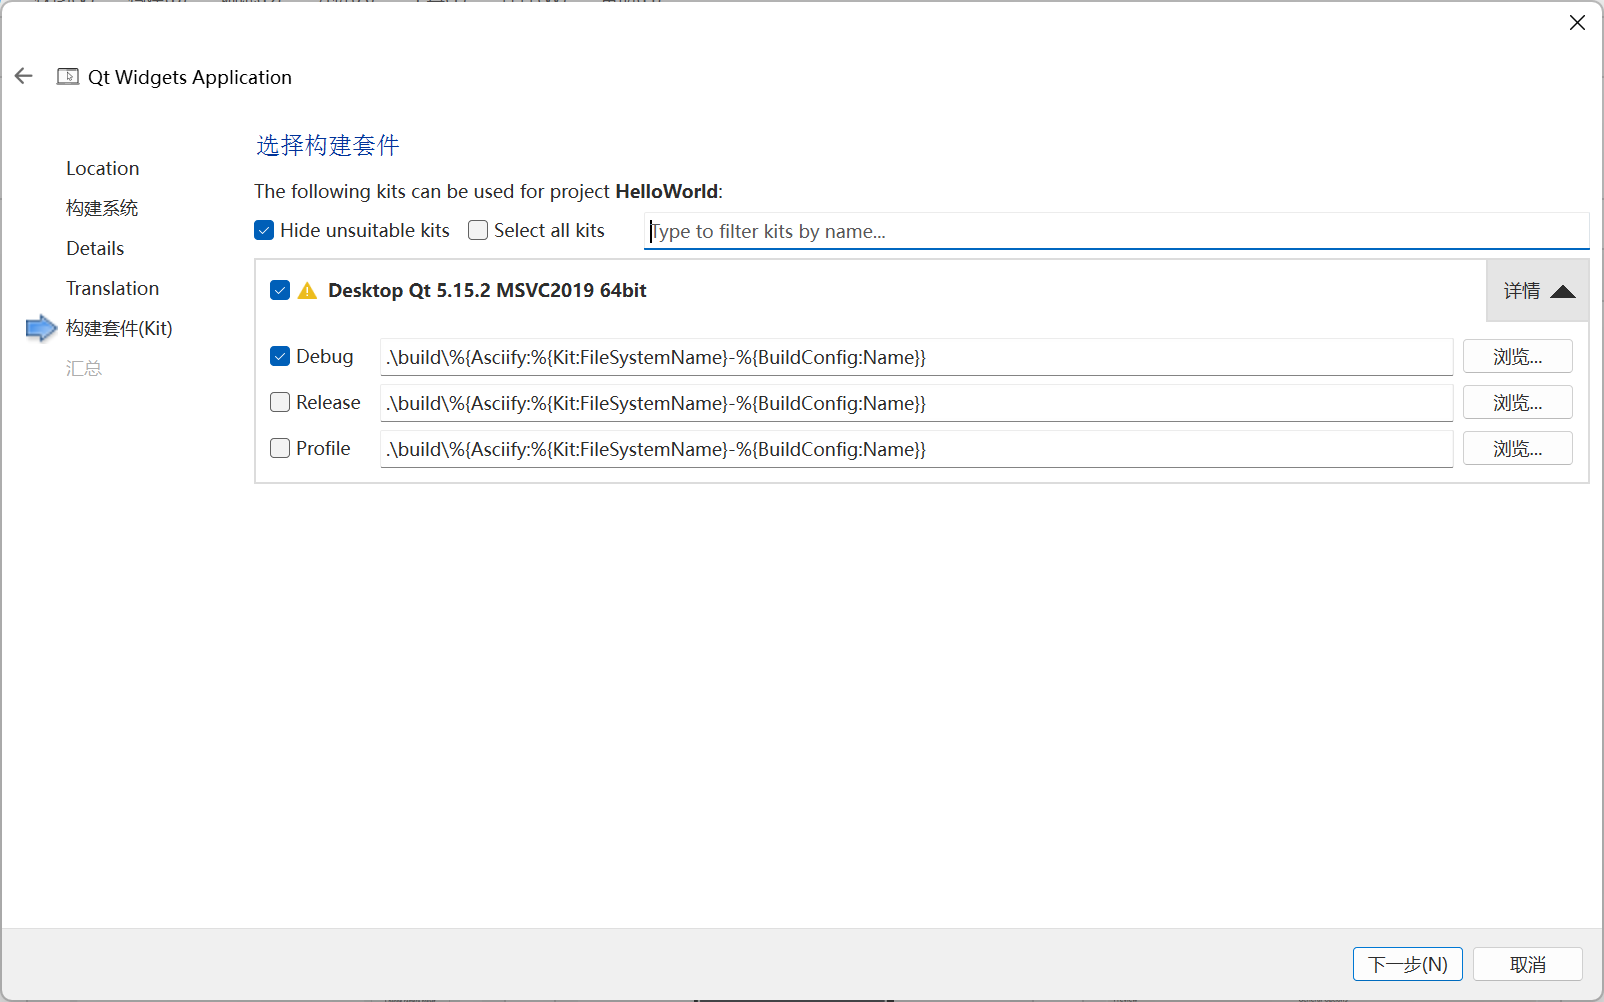1604x1002 pixels.
Task: Select the Details wizard step
Action: [x=95, y=248]
